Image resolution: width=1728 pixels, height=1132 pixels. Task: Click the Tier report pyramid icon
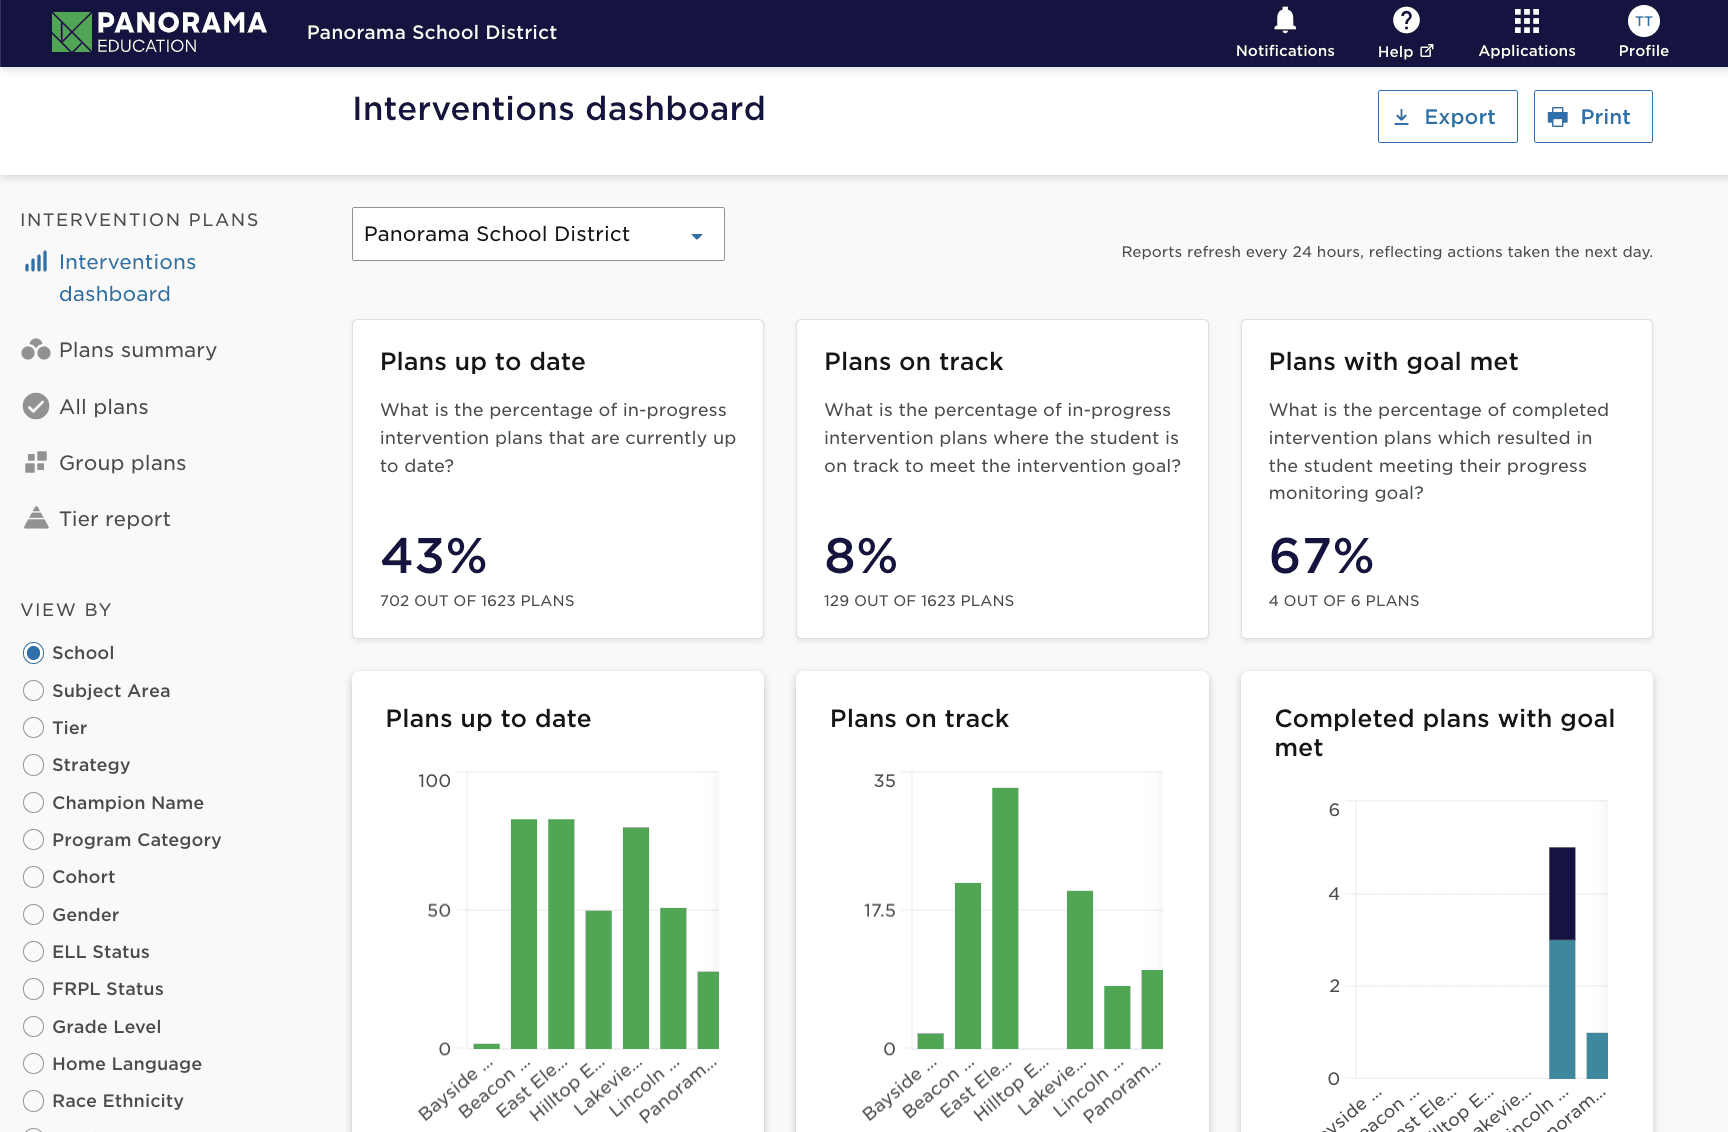point(36,517)
